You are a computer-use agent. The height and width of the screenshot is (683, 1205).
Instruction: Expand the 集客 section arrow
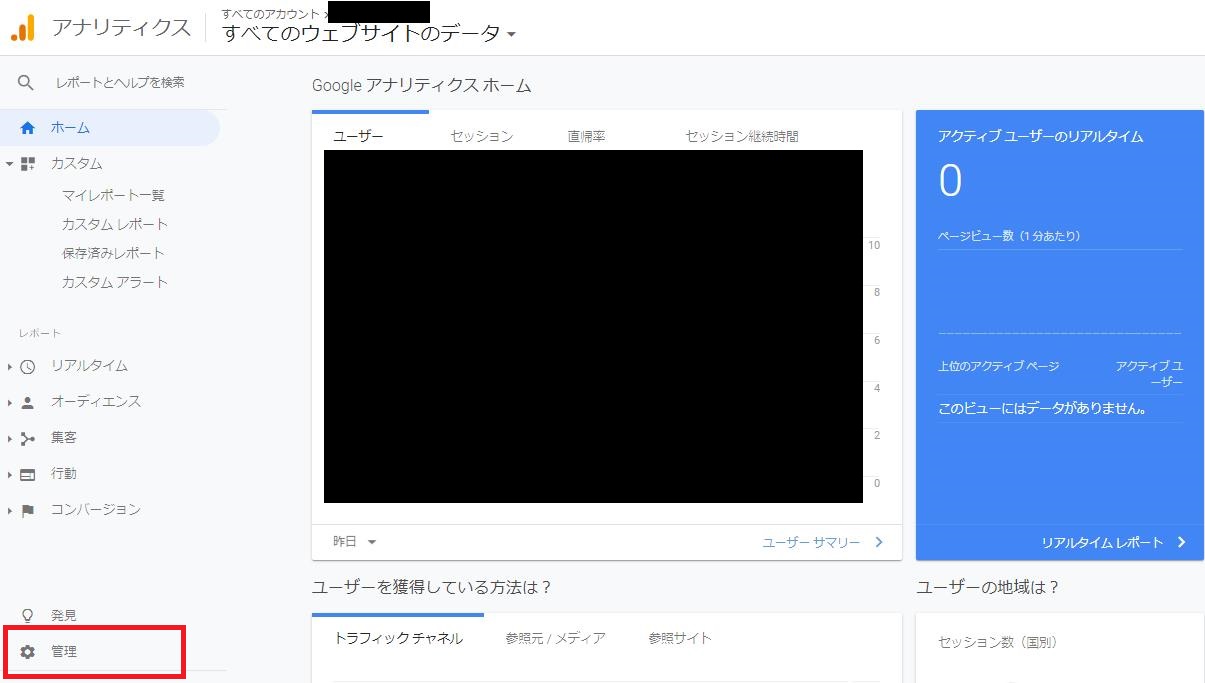(x=9, y=439)
